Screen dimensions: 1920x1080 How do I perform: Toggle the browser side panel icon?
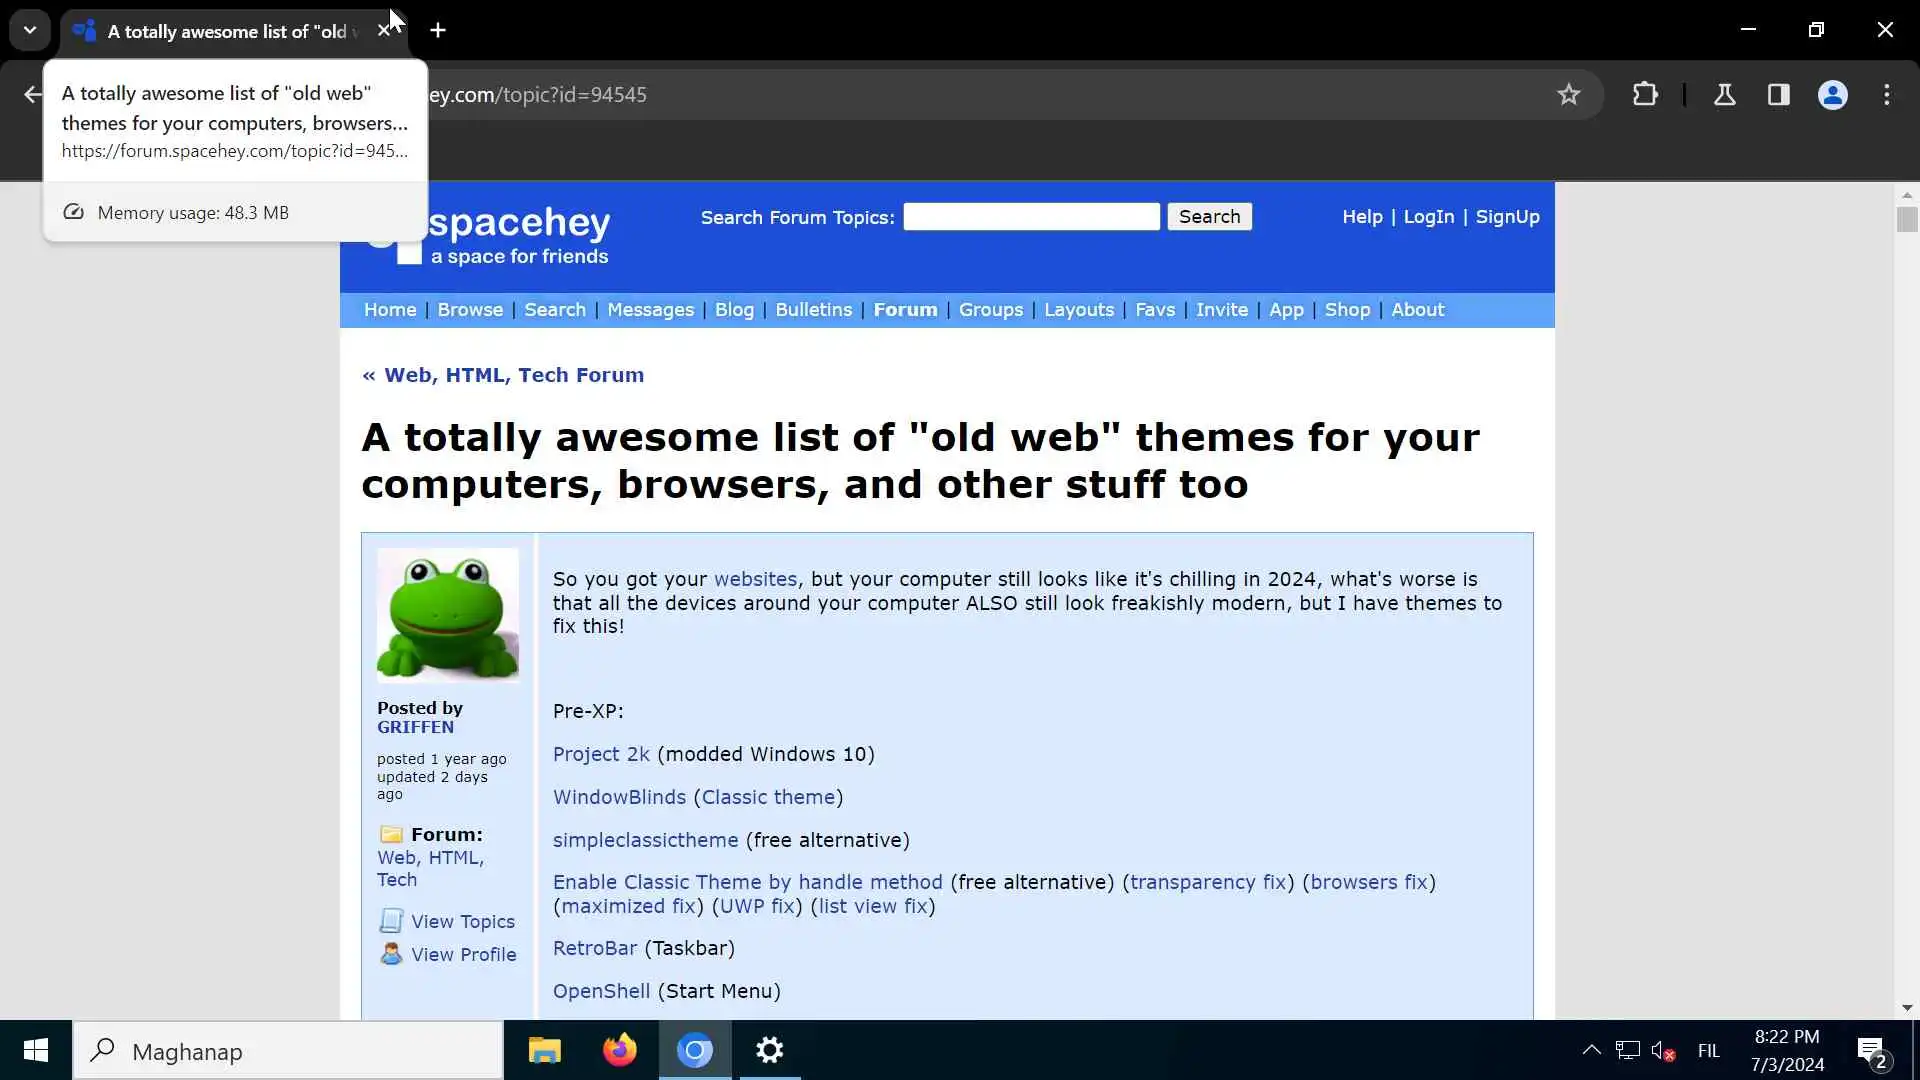(x=1778, y=94)
